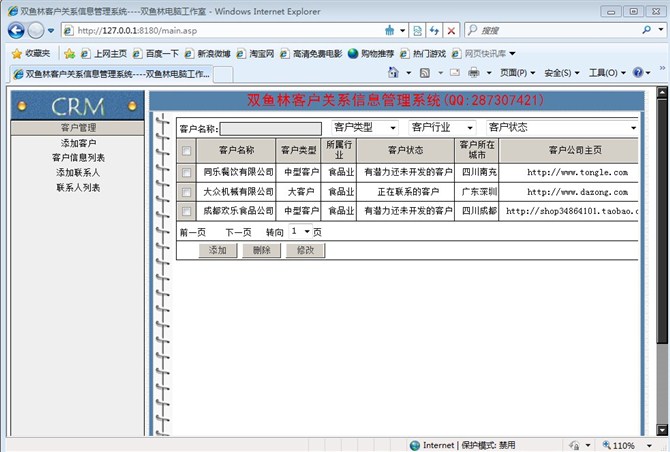This screenshot has width=670, height=452.
Task: Click the blank new tab button
Action: (223, 74)
